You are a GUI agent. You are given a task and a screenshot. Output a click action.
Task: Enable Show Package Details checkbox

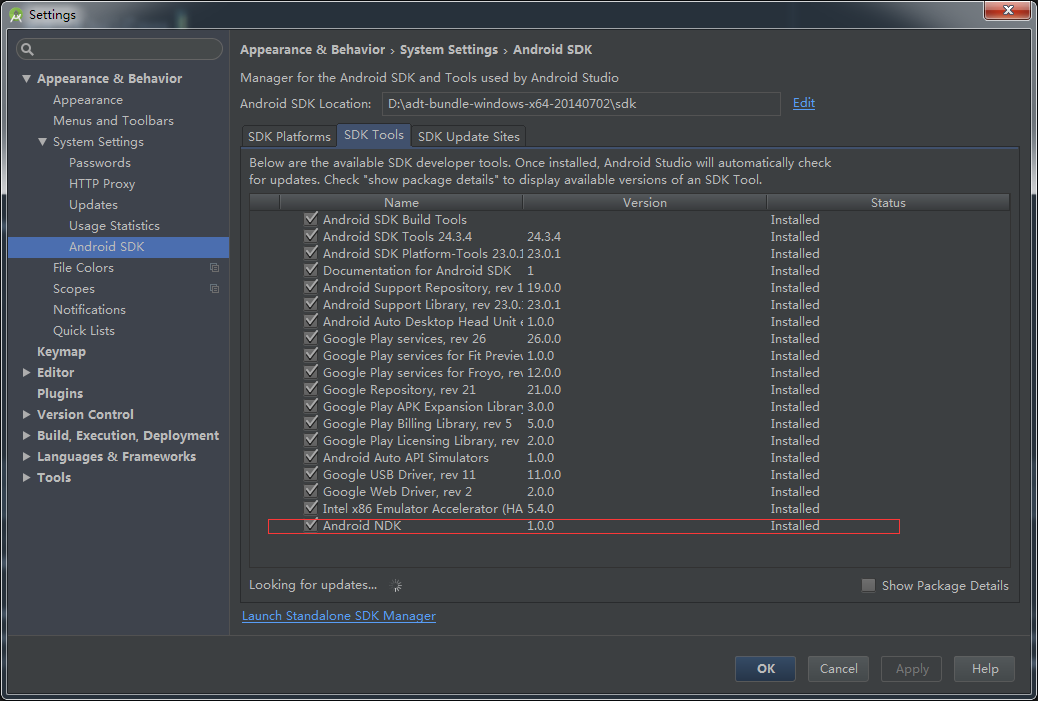[868, 585]
